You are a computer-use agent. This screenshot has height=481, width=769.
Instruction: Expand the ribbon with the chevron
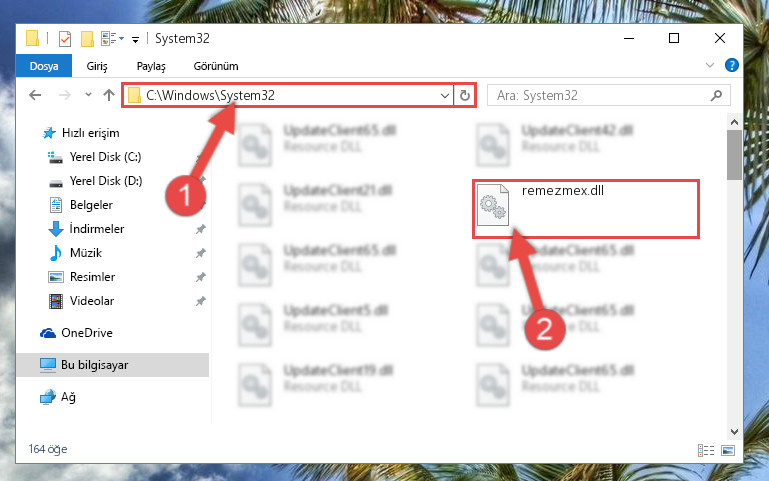(710, 65)
